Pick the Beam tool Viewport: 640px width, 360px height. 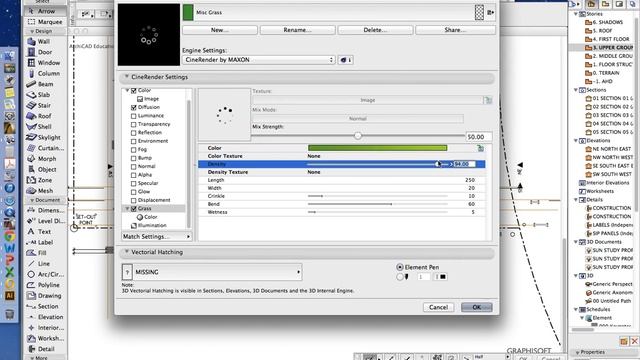(45, 84)
